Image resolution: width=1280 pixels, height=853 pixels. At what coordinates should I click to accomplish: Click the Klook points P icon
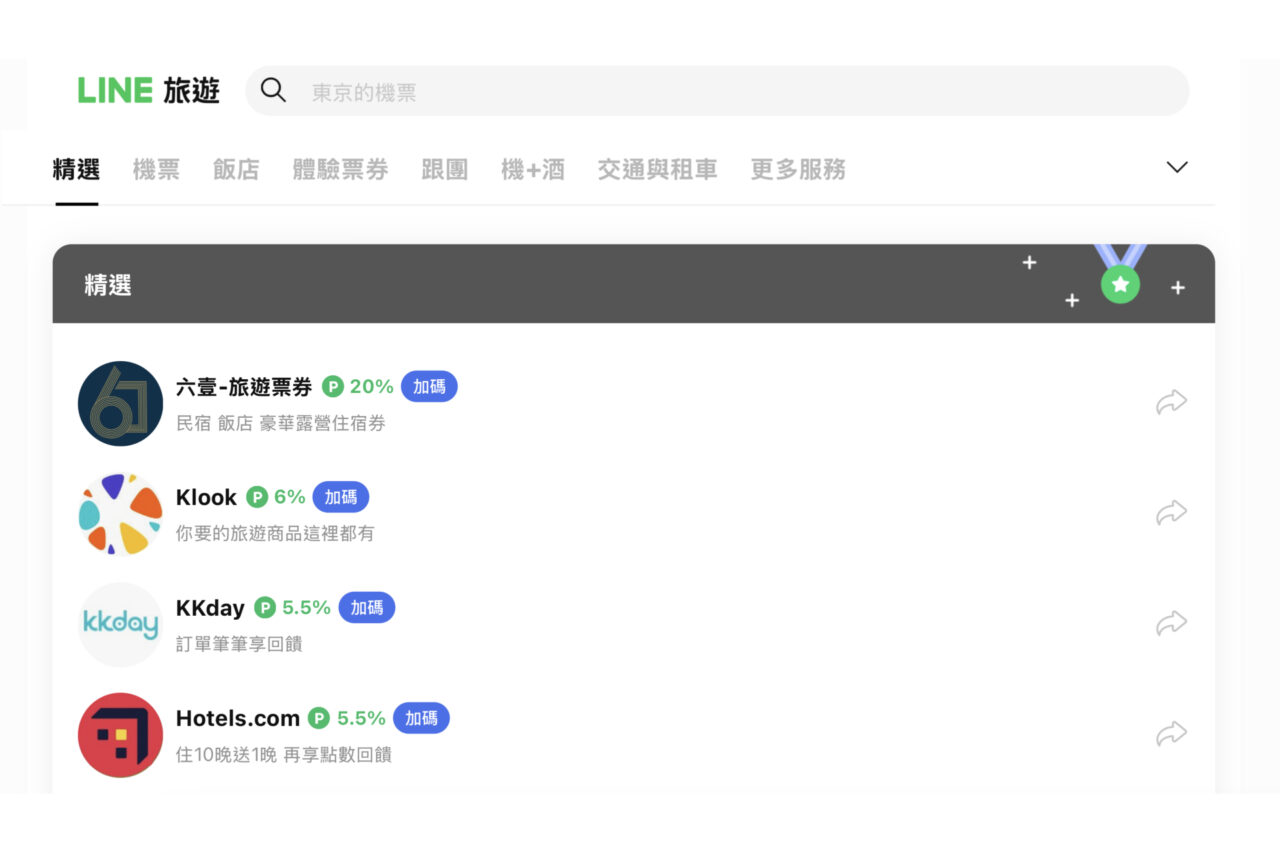pyautogui.click(x=257, y=497)
